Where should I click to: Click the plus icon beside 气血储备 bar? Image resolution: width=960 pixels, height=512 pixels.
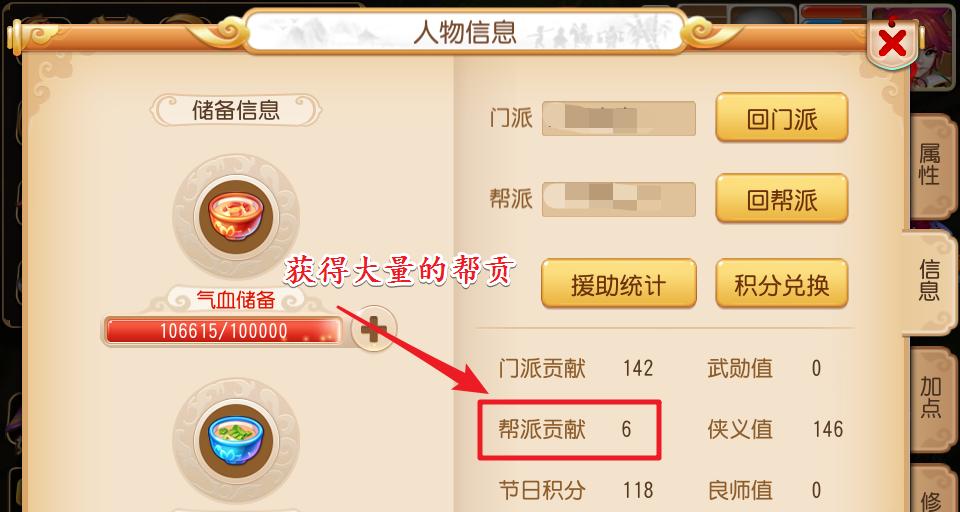(x=373, y=329)
